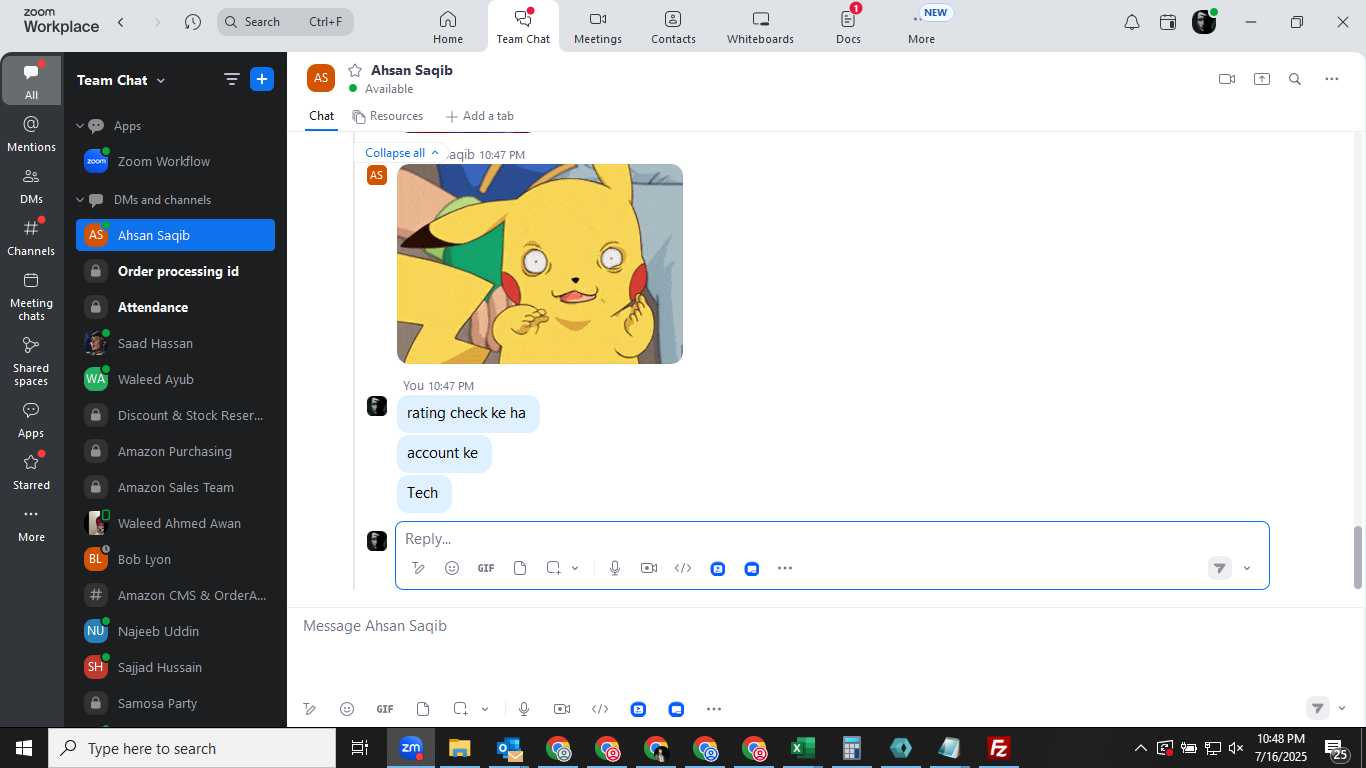The height and width of the screenshot is (768, 1366).
Task: Open profile avatar menu at top right
Action: click(x=1204, y=22)
